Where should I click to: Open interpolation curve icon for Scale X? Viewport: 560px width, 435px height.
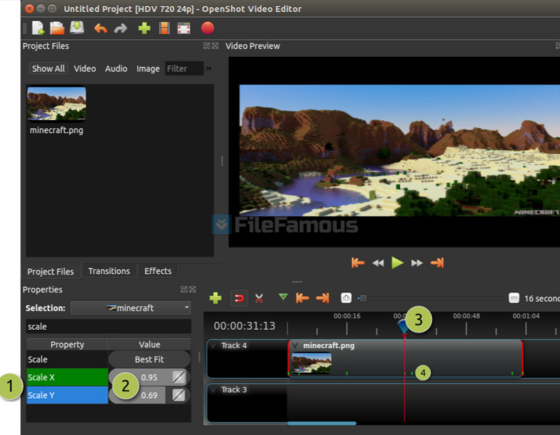(179, 377)
